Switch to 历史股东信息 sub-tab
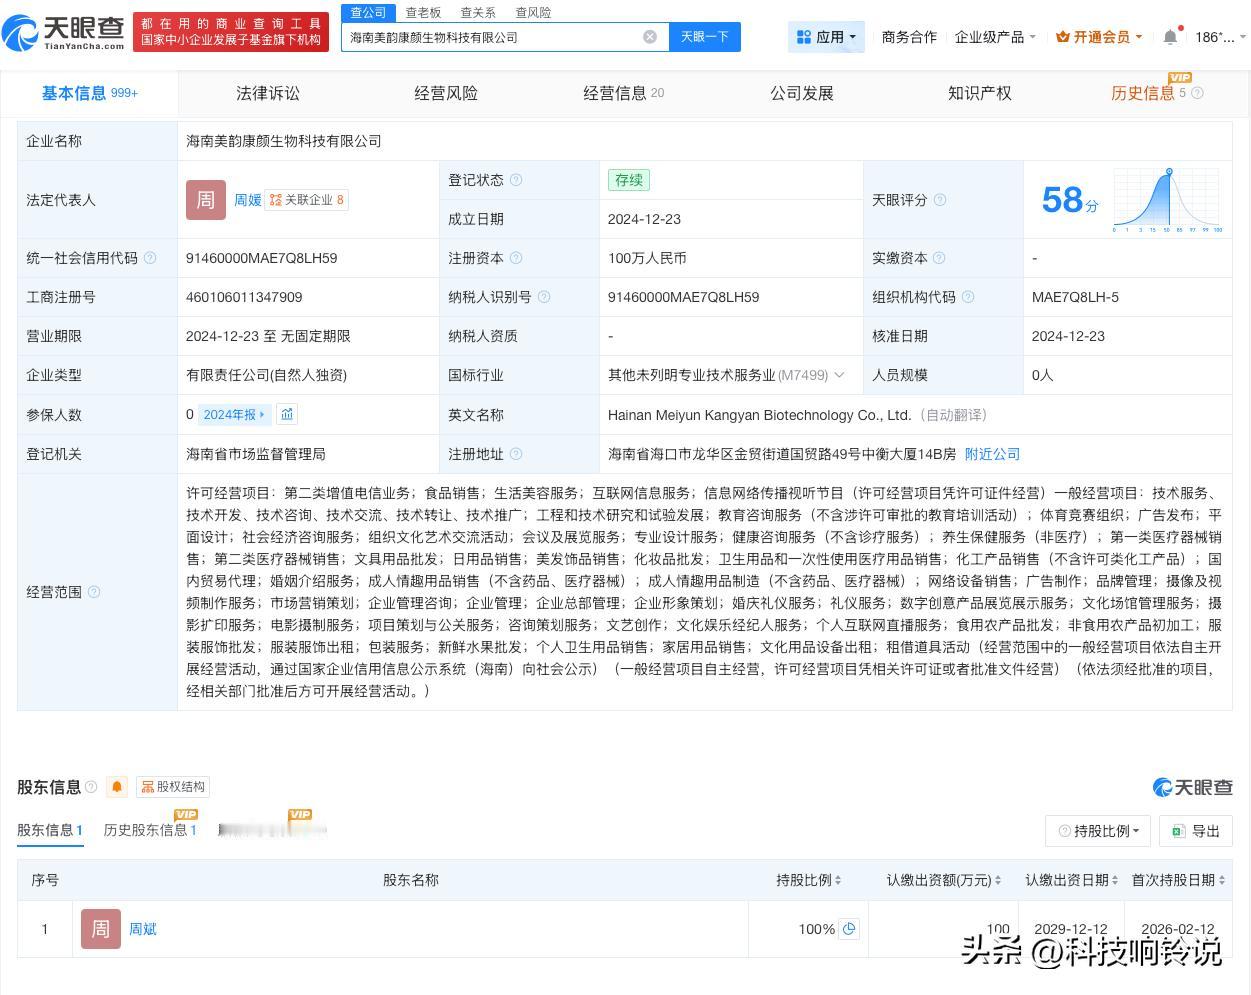Screen dimensions: 1251x995 click(x=150, y=830)
